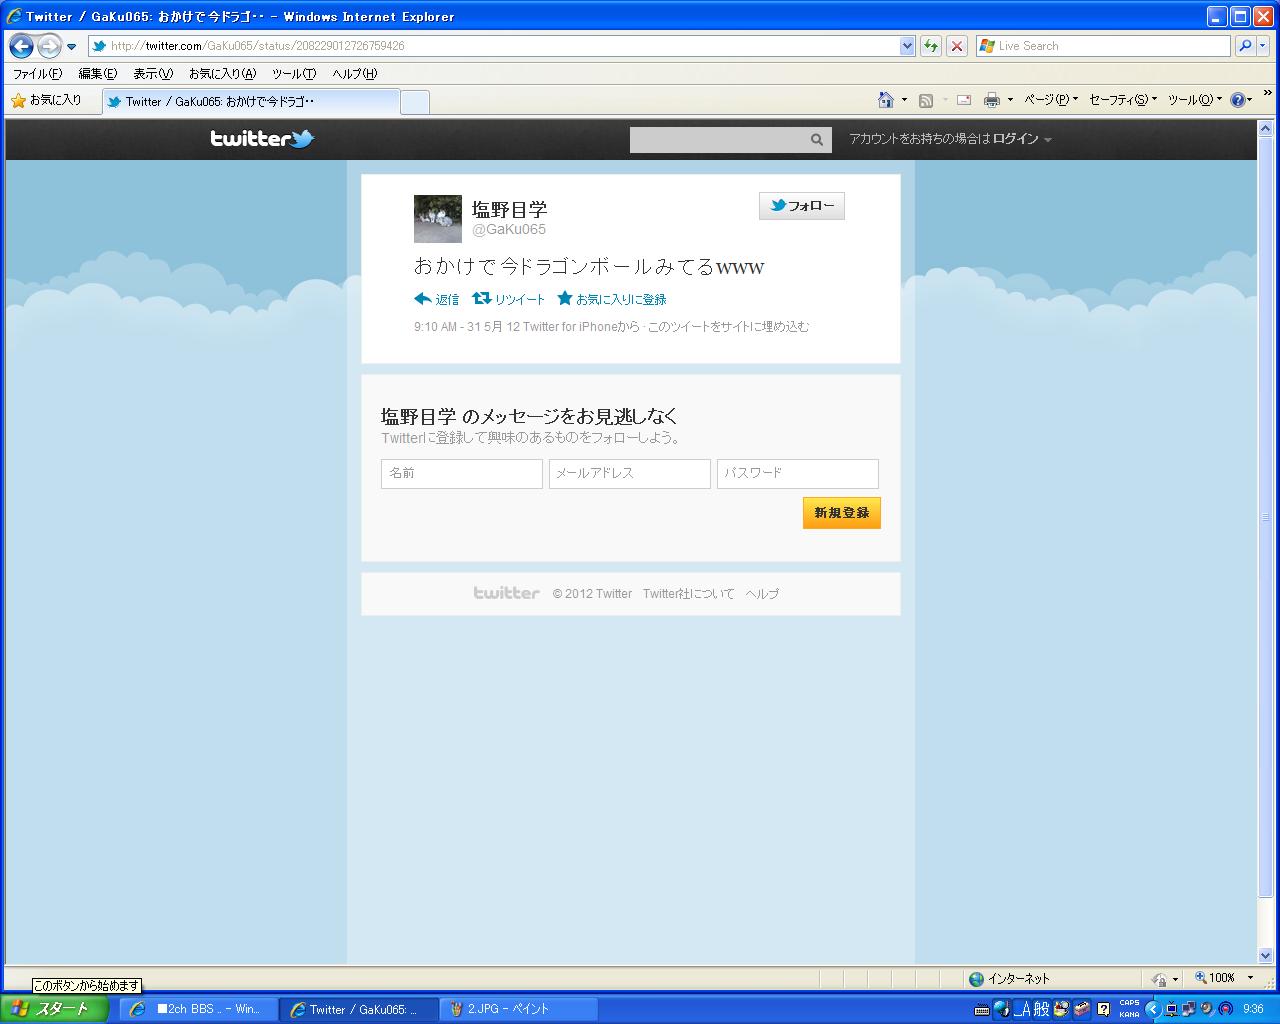Screen dimensions: 1280x1024
Task: Click the Refresh page icon
Action: 931,46
